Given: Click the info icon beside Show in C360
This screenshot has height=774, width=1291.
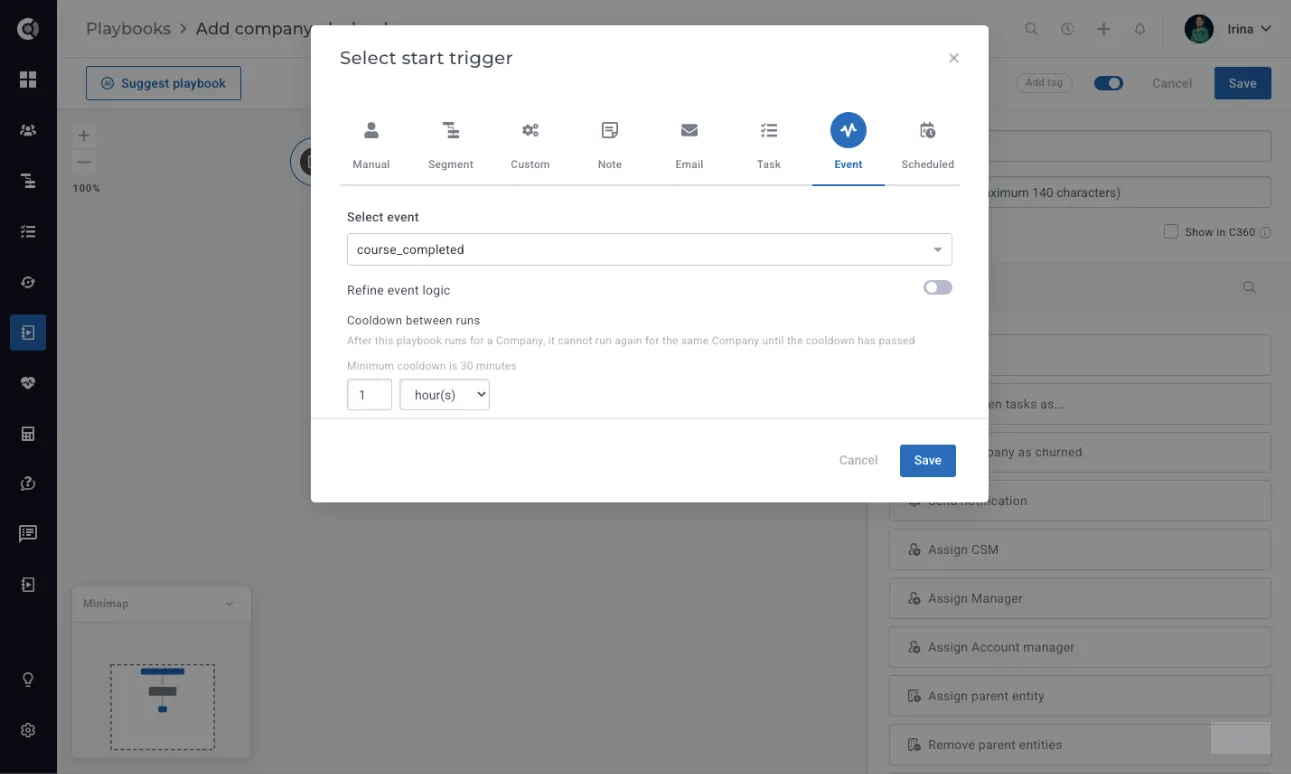Looking at the screenshot, I should pyautogui.click(x=1265, y=232).
